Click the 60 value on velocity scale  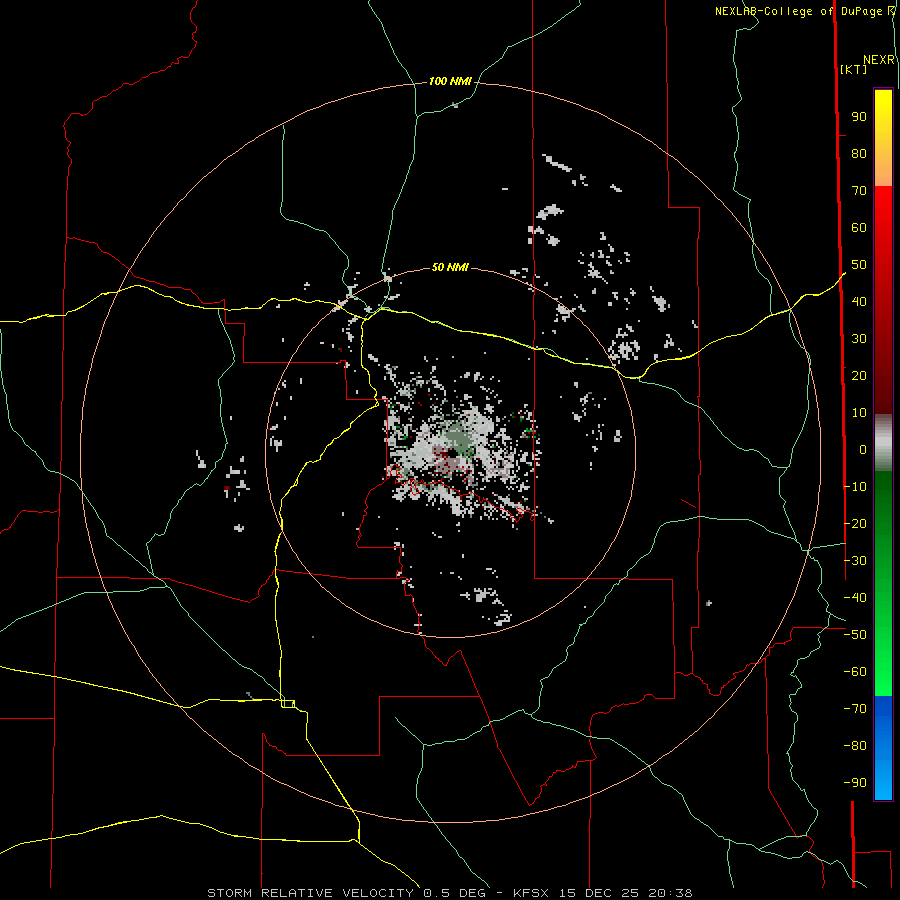pos(859,228)
